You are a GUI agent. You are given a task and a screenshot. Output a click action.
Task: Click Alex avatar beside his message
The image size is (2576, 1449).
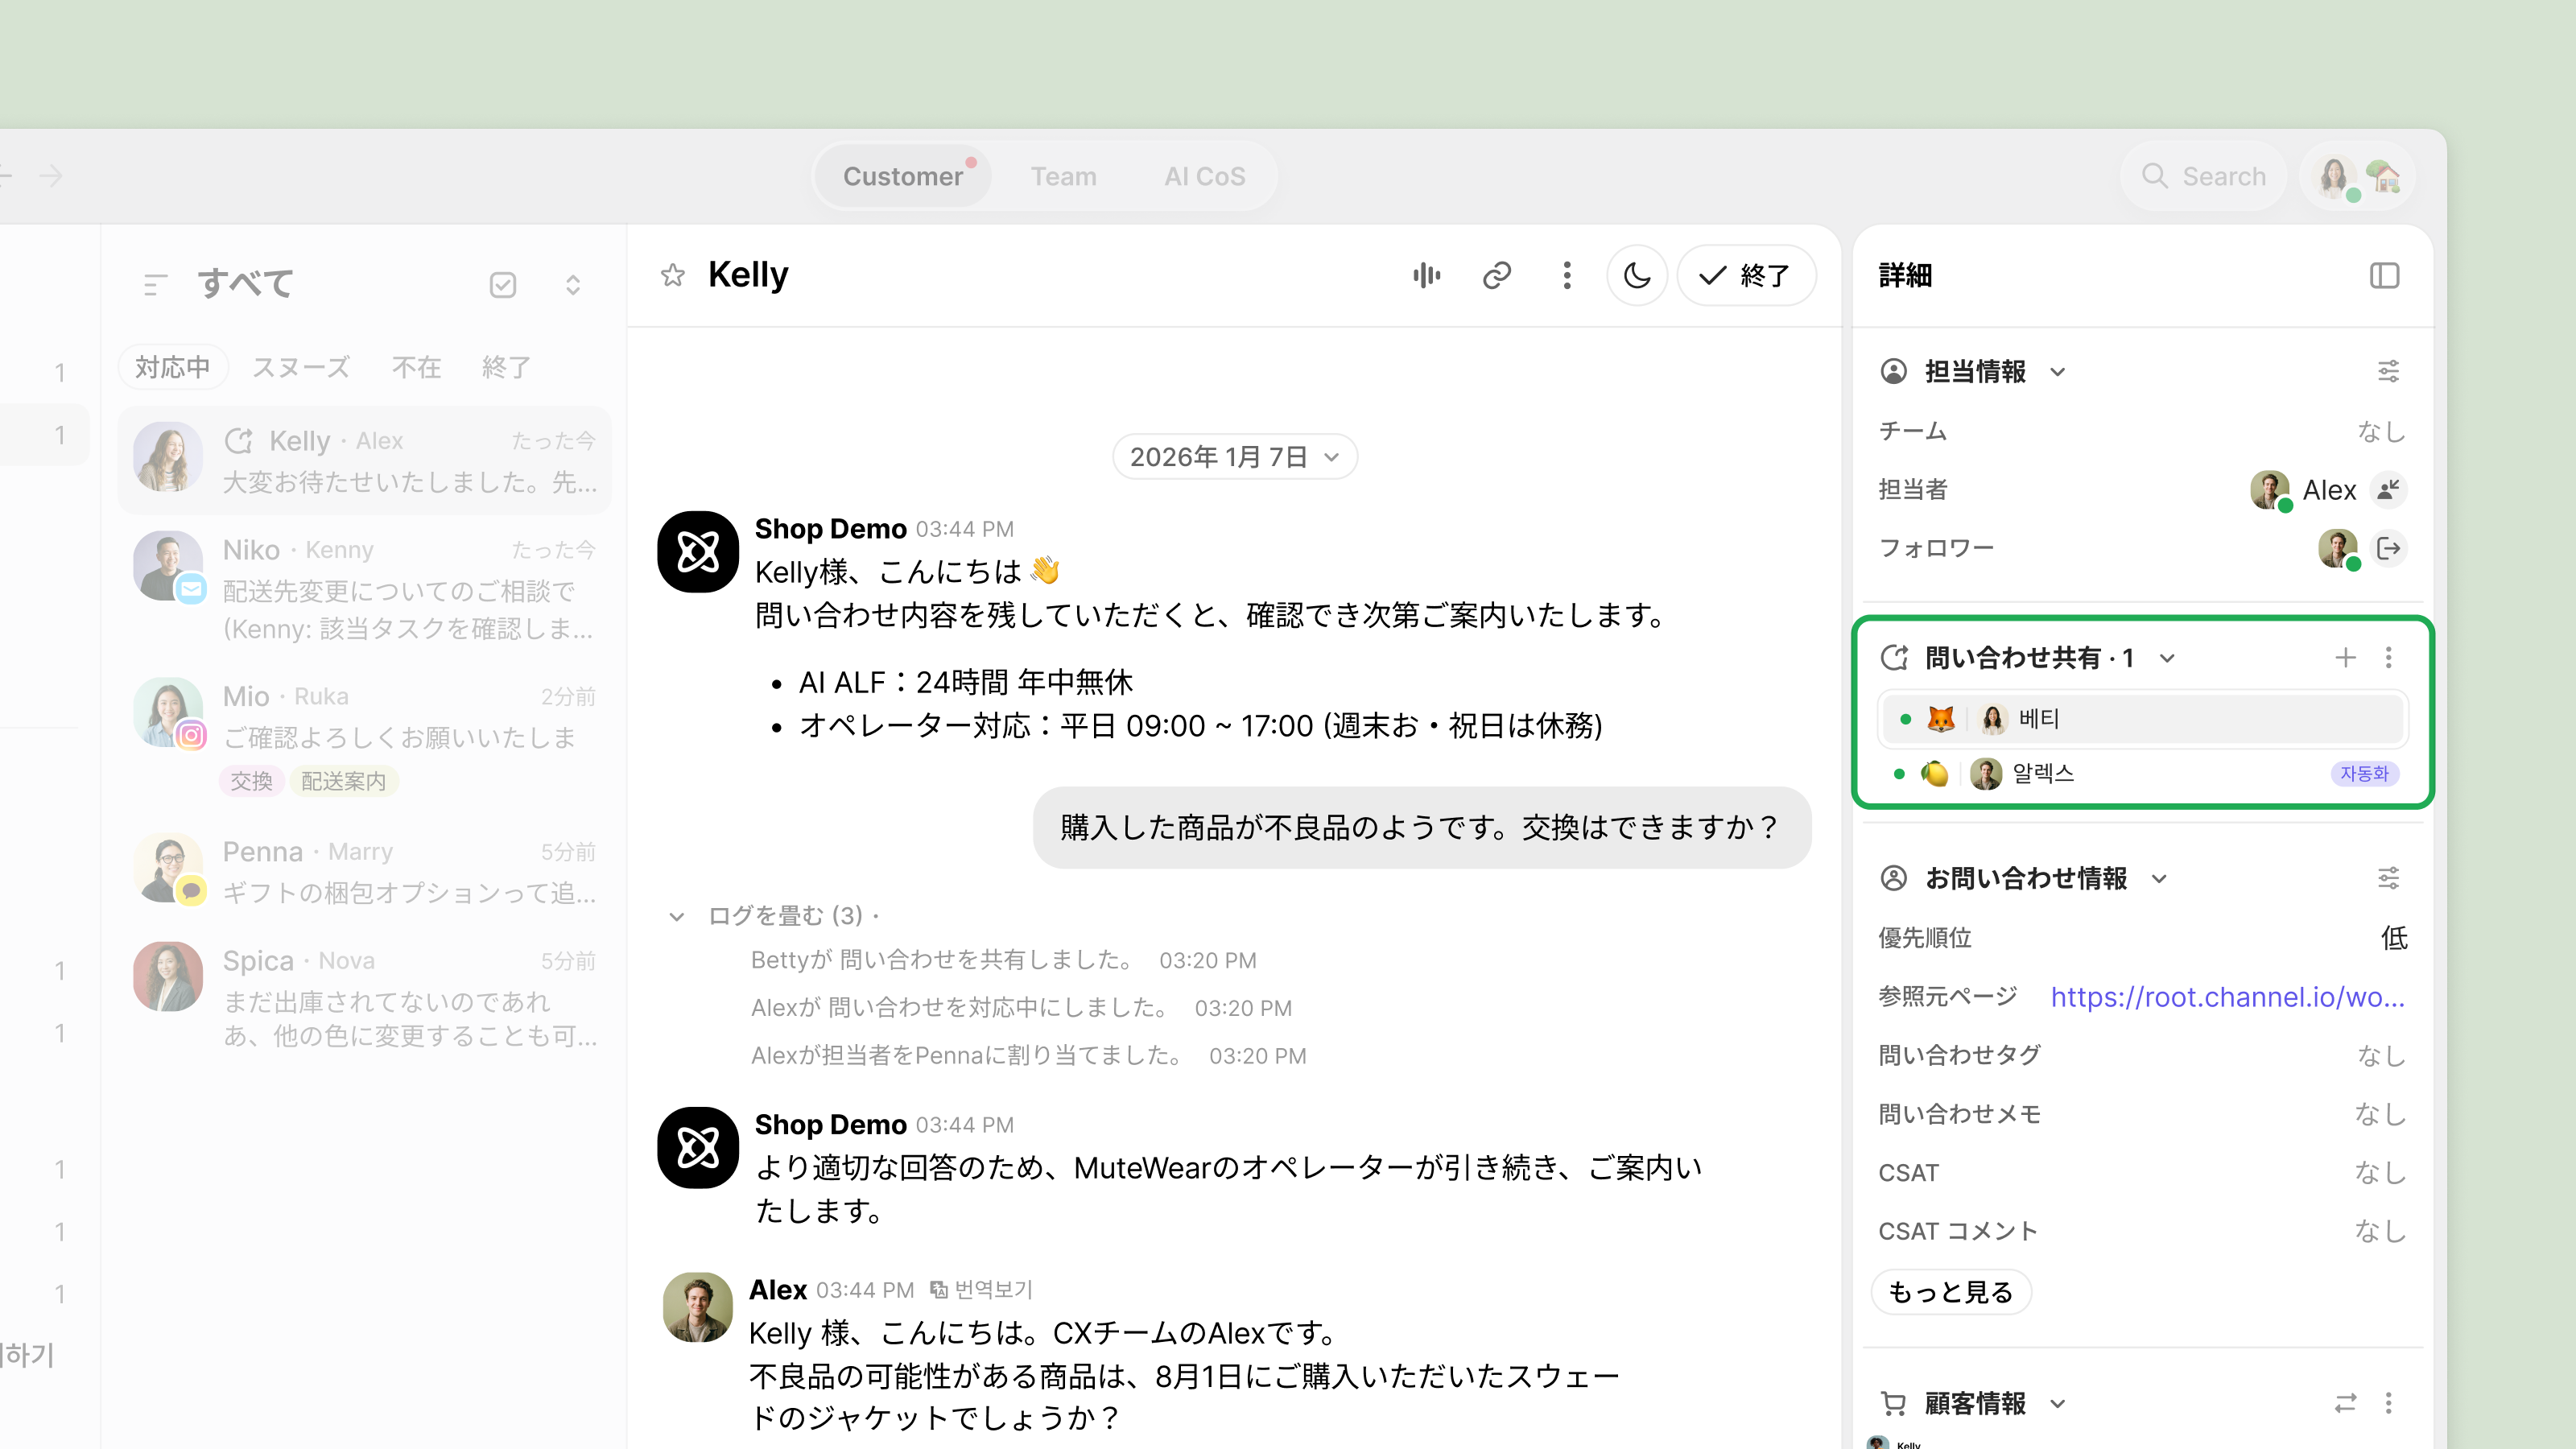tap(698, 1307)
